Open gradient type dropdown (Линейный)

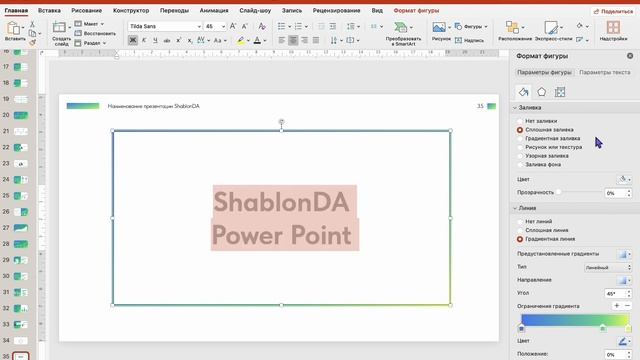[x=608, y=268]
